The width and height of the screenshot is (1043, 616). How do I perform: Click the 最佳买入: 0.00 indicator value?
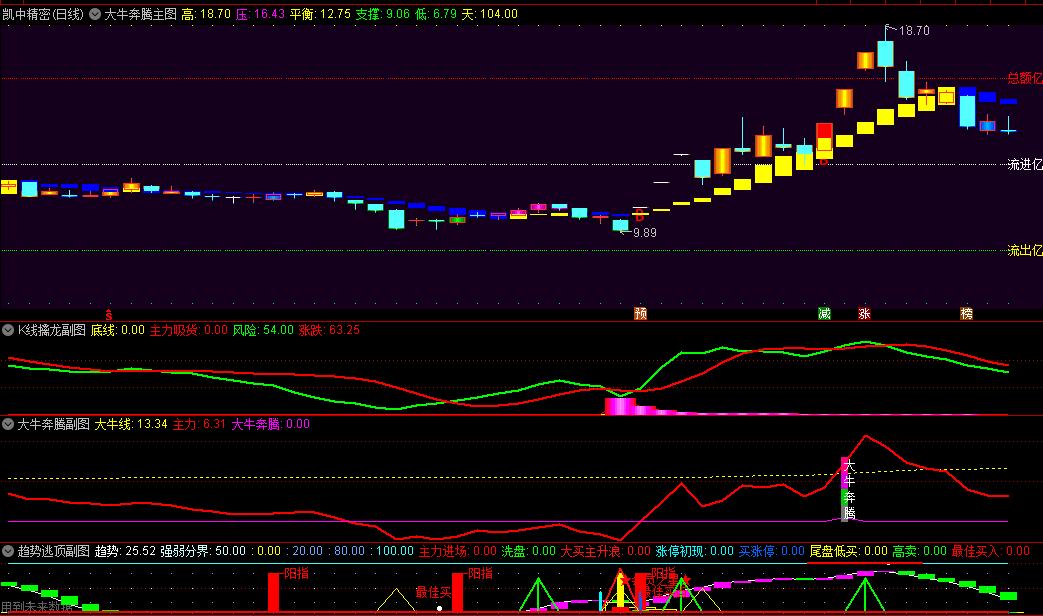[x=990, y=551]
